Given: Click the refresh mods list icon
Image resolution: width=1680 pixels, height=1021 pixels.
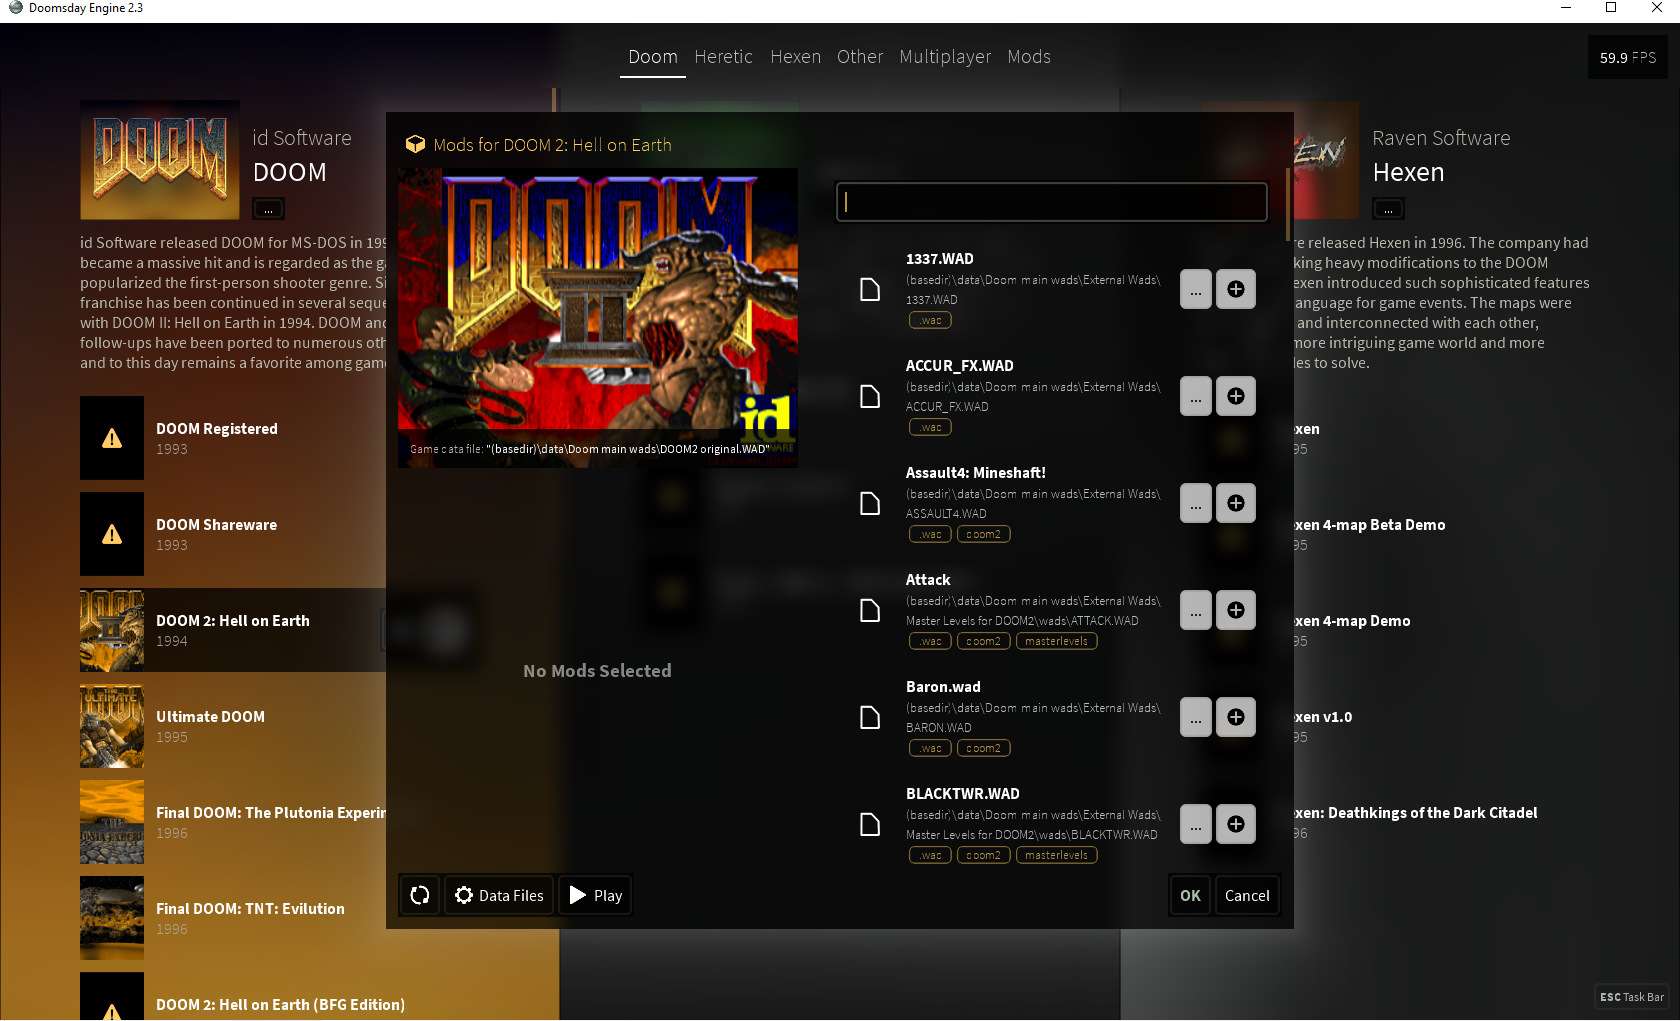Looking at the screenshot, I should (420, 895).
